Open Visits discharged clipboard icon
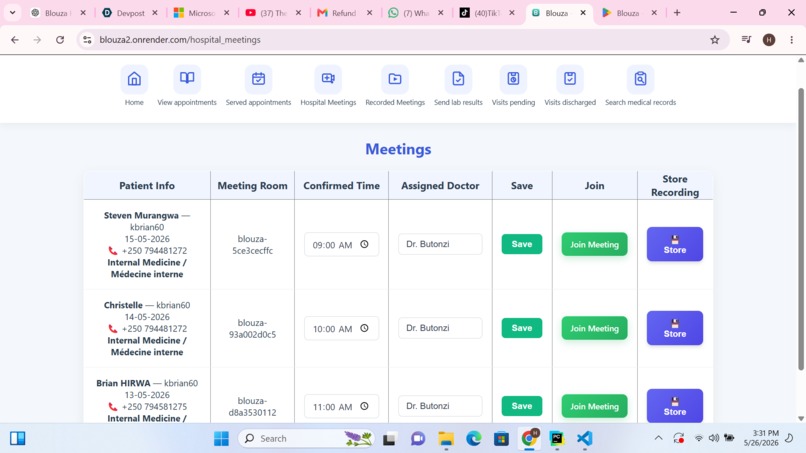 tap(570, 79)
